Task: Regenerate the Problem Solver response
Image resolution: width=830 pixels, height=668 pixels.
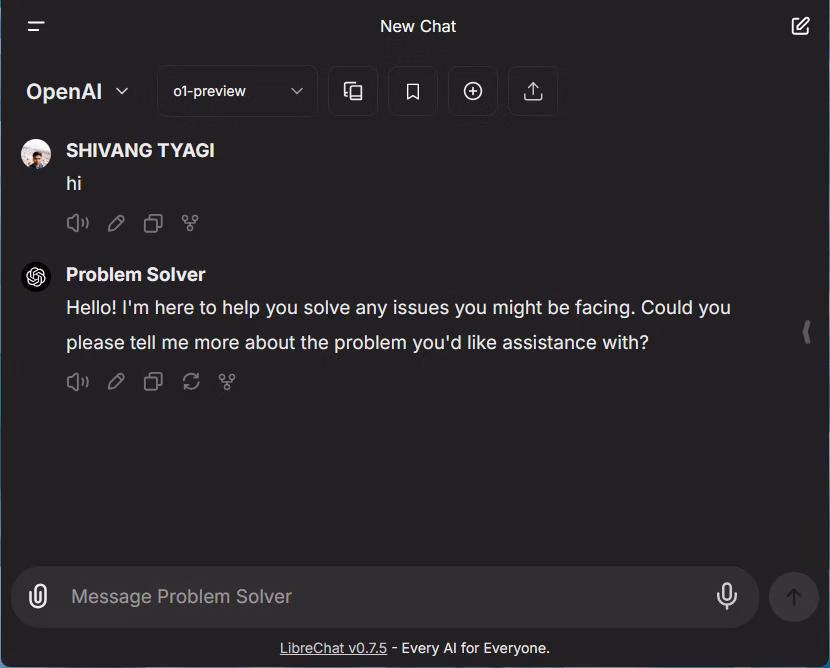Action: pyautogui.click(x=191, y=382)
